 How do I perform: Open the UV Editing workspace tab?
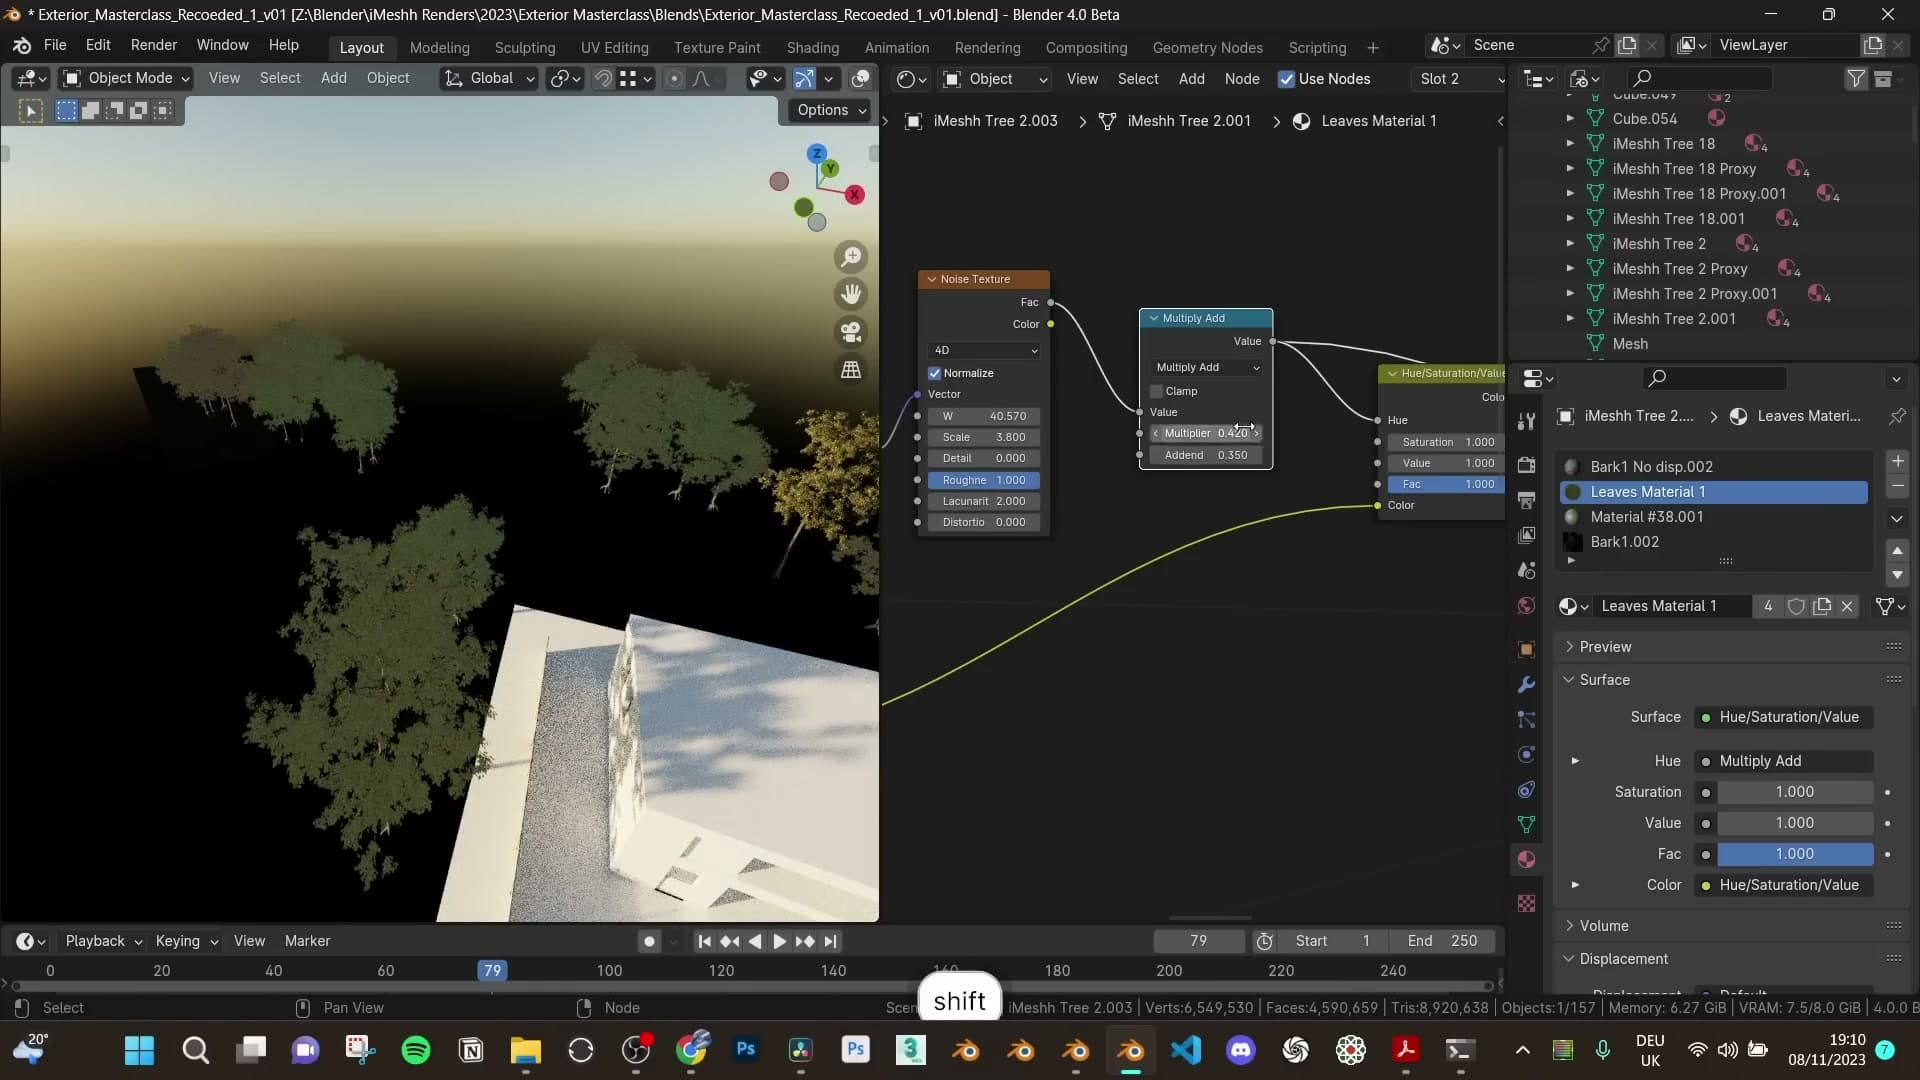click(614, 47)
